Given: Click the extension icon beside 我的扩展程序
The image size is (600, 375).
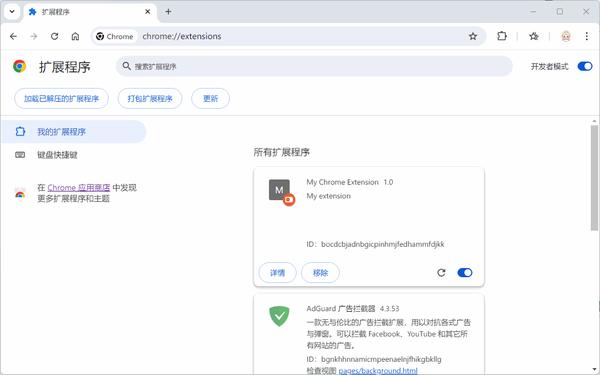Looking at the screenshot, I should click(20, 132).
